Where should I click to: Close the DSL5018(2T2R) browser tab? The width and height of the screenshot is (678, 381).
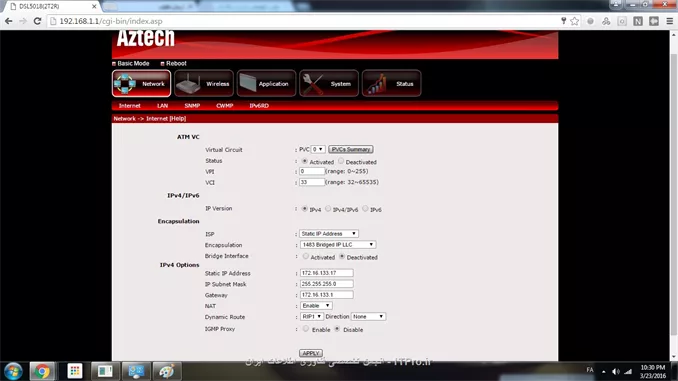coord(94,6)
